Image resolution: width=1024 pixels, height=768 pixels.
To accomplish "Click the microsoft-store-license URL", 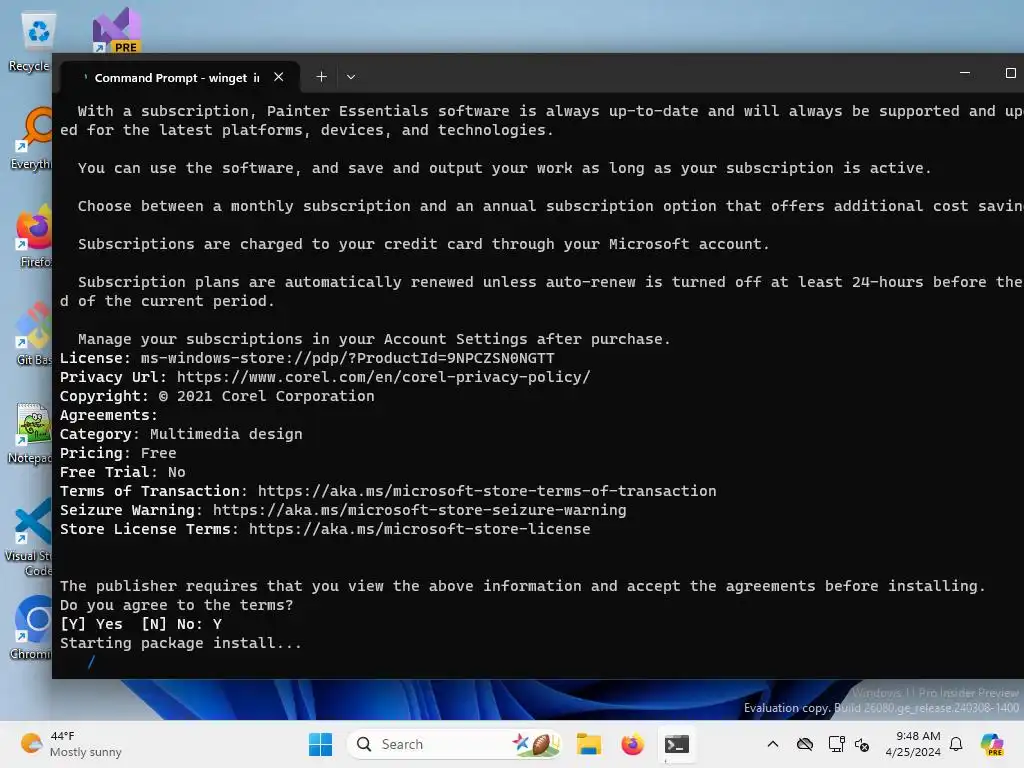I will click(419, 529).
